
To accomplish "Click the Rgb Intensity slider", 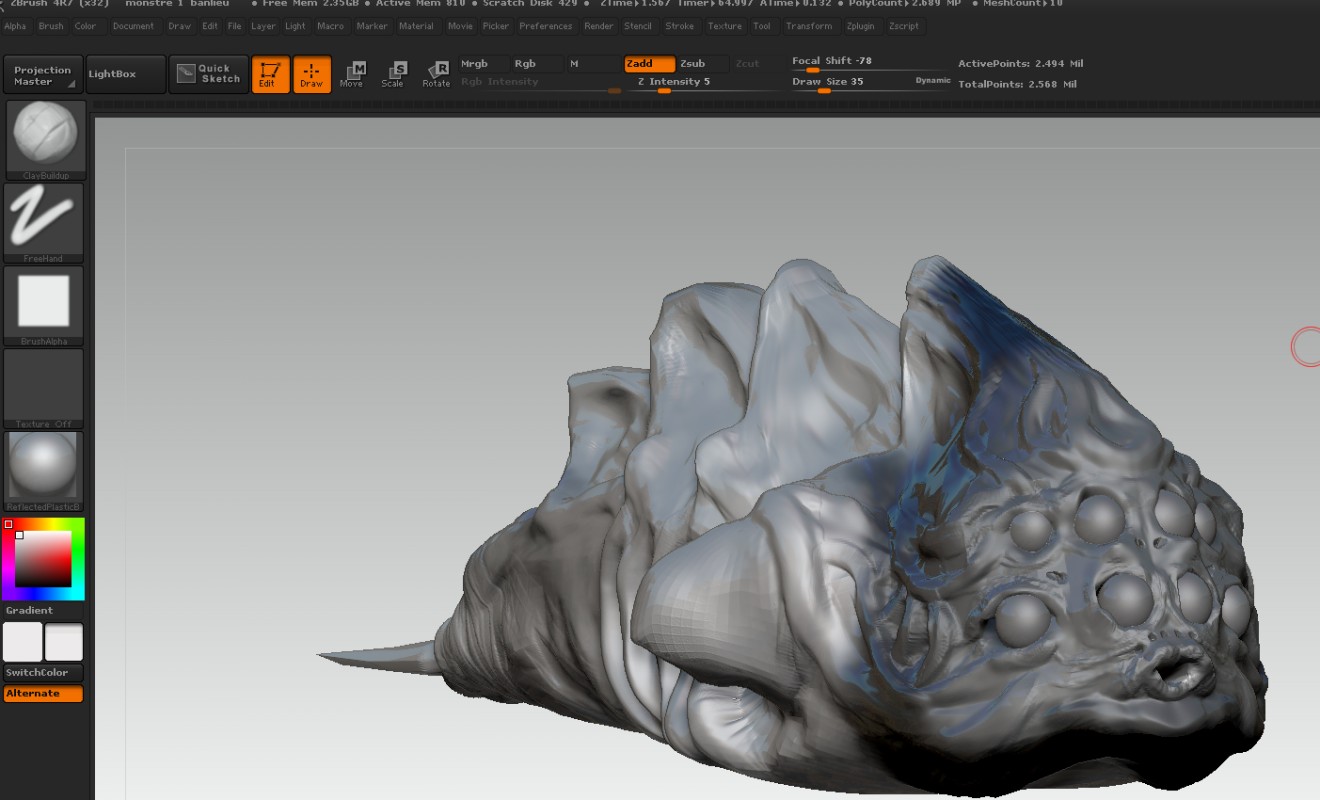I will click(x=540, y=84).
